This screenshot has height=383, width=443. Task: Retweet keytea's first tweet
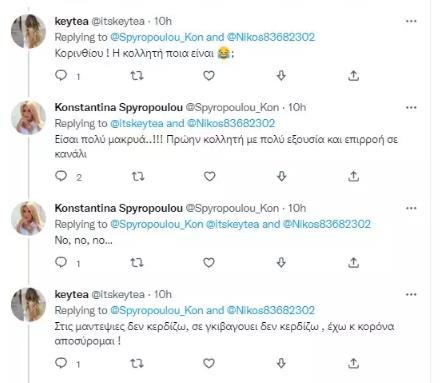(137, 76)
